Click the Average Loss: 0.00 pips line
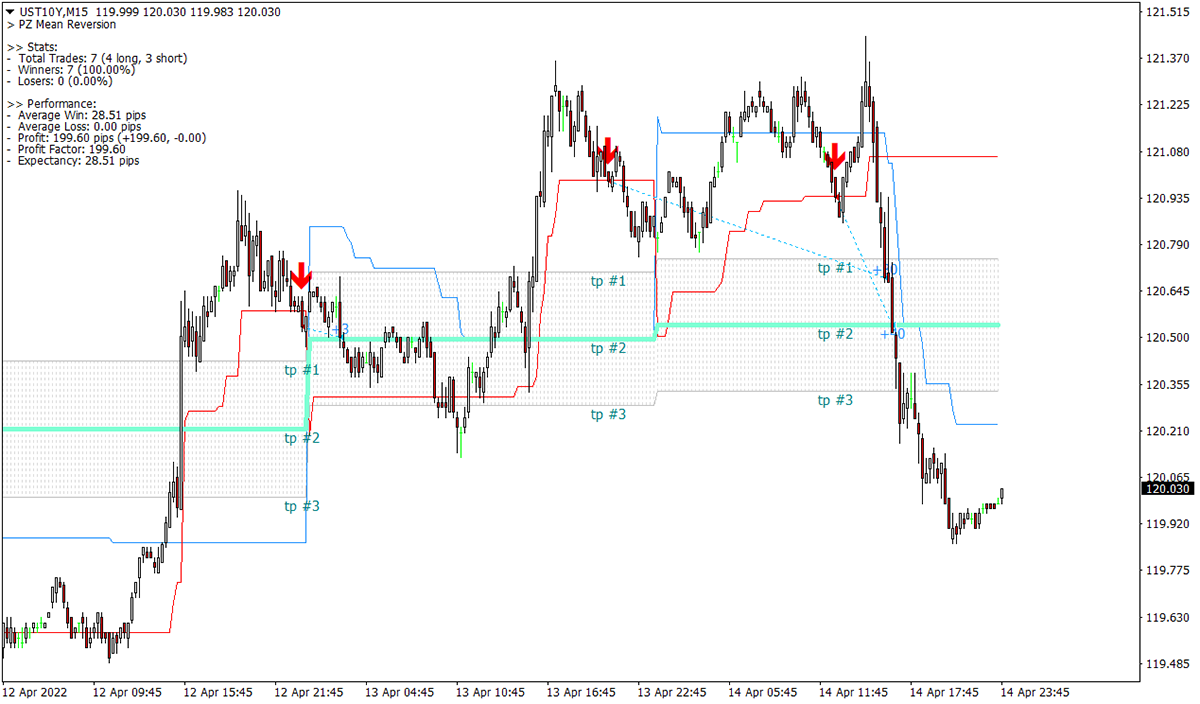Image resolution: width=1200 pixels, height=704 pixels. pos(74,127)
